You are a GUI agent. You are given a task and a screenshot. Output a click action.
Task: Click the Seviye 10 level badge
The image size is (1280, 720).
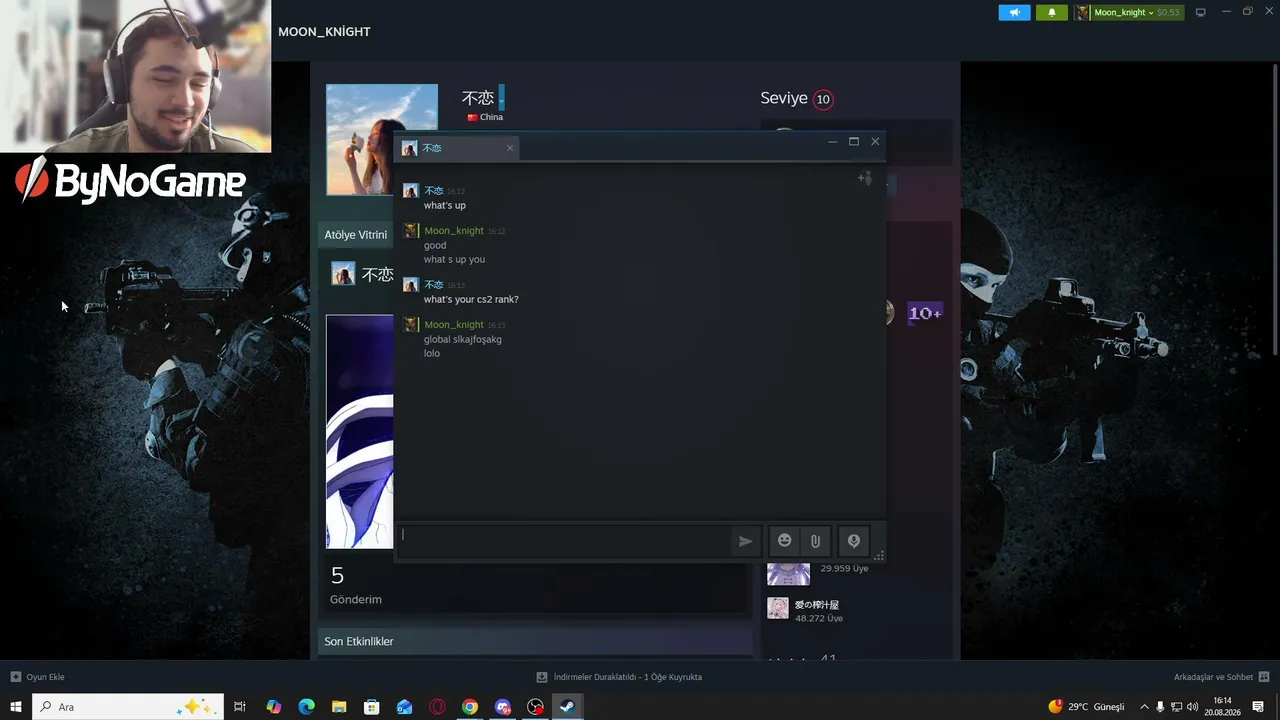coord(823,99)
